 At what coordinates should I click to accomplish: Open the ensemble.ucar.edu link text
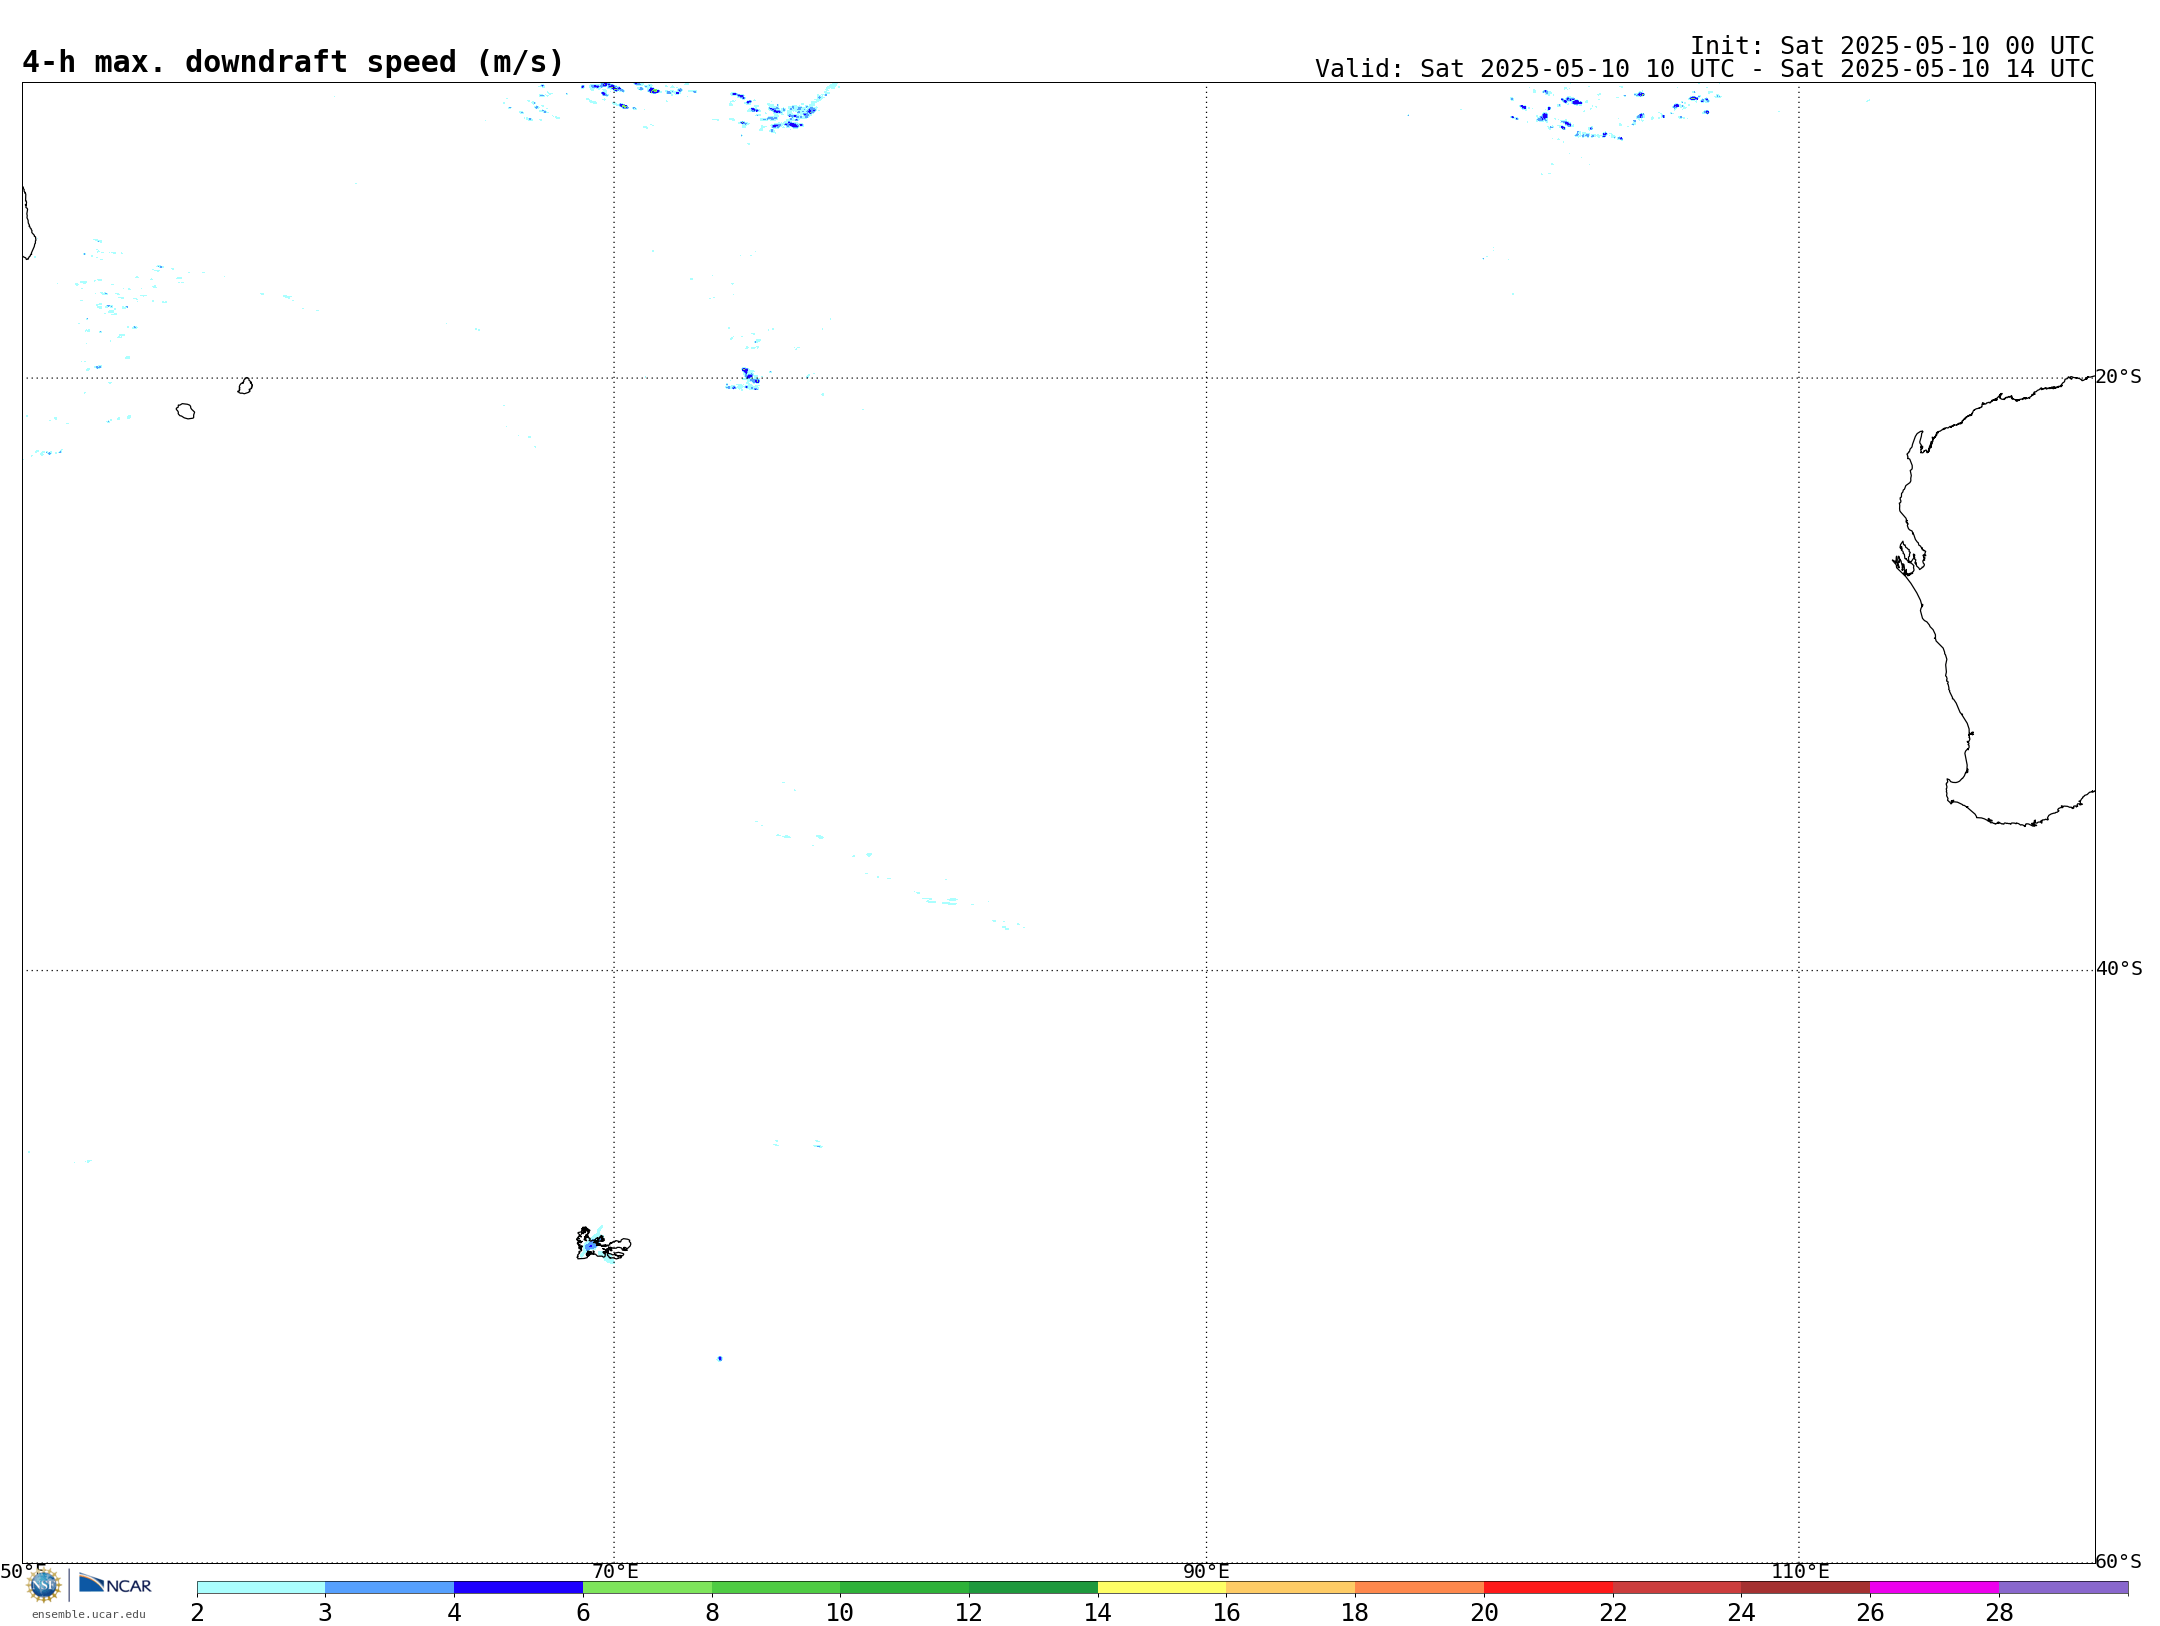pos(89,1614)
